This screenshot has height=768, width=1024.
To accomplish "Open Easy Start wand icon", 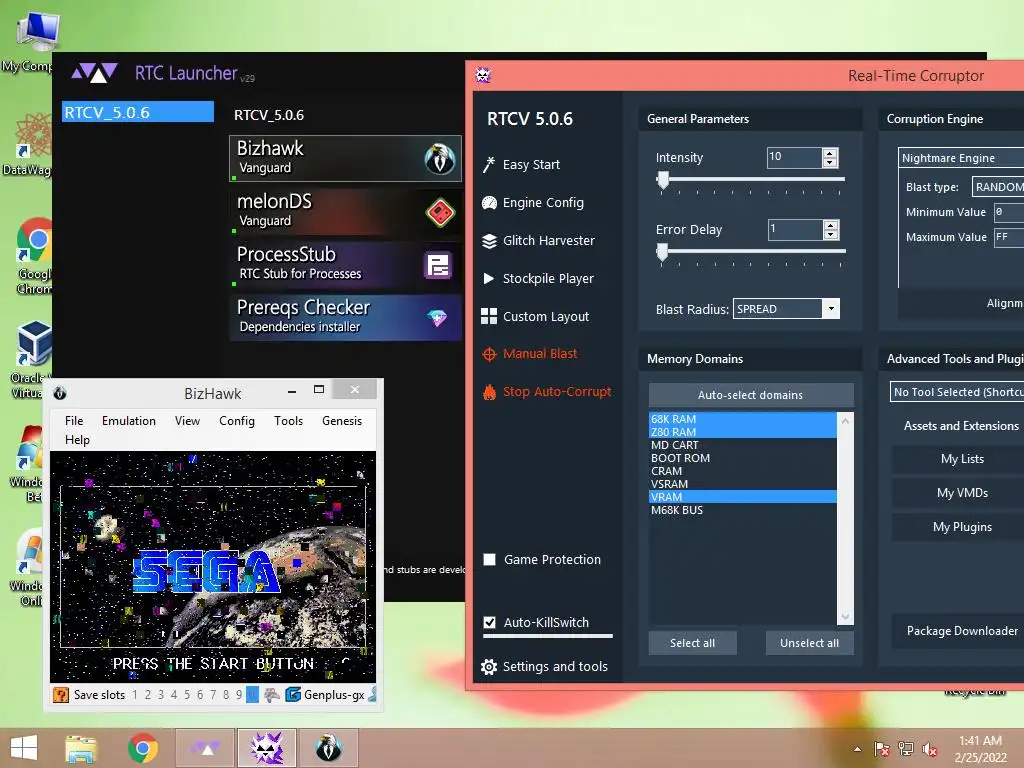I will [x=488, y=164].
